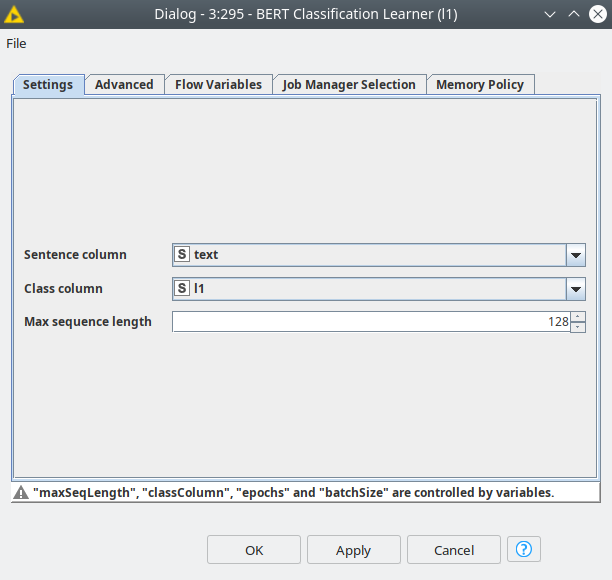Open the Sentence column dropdown
This screenshot has width=612, height=580.
379,255
